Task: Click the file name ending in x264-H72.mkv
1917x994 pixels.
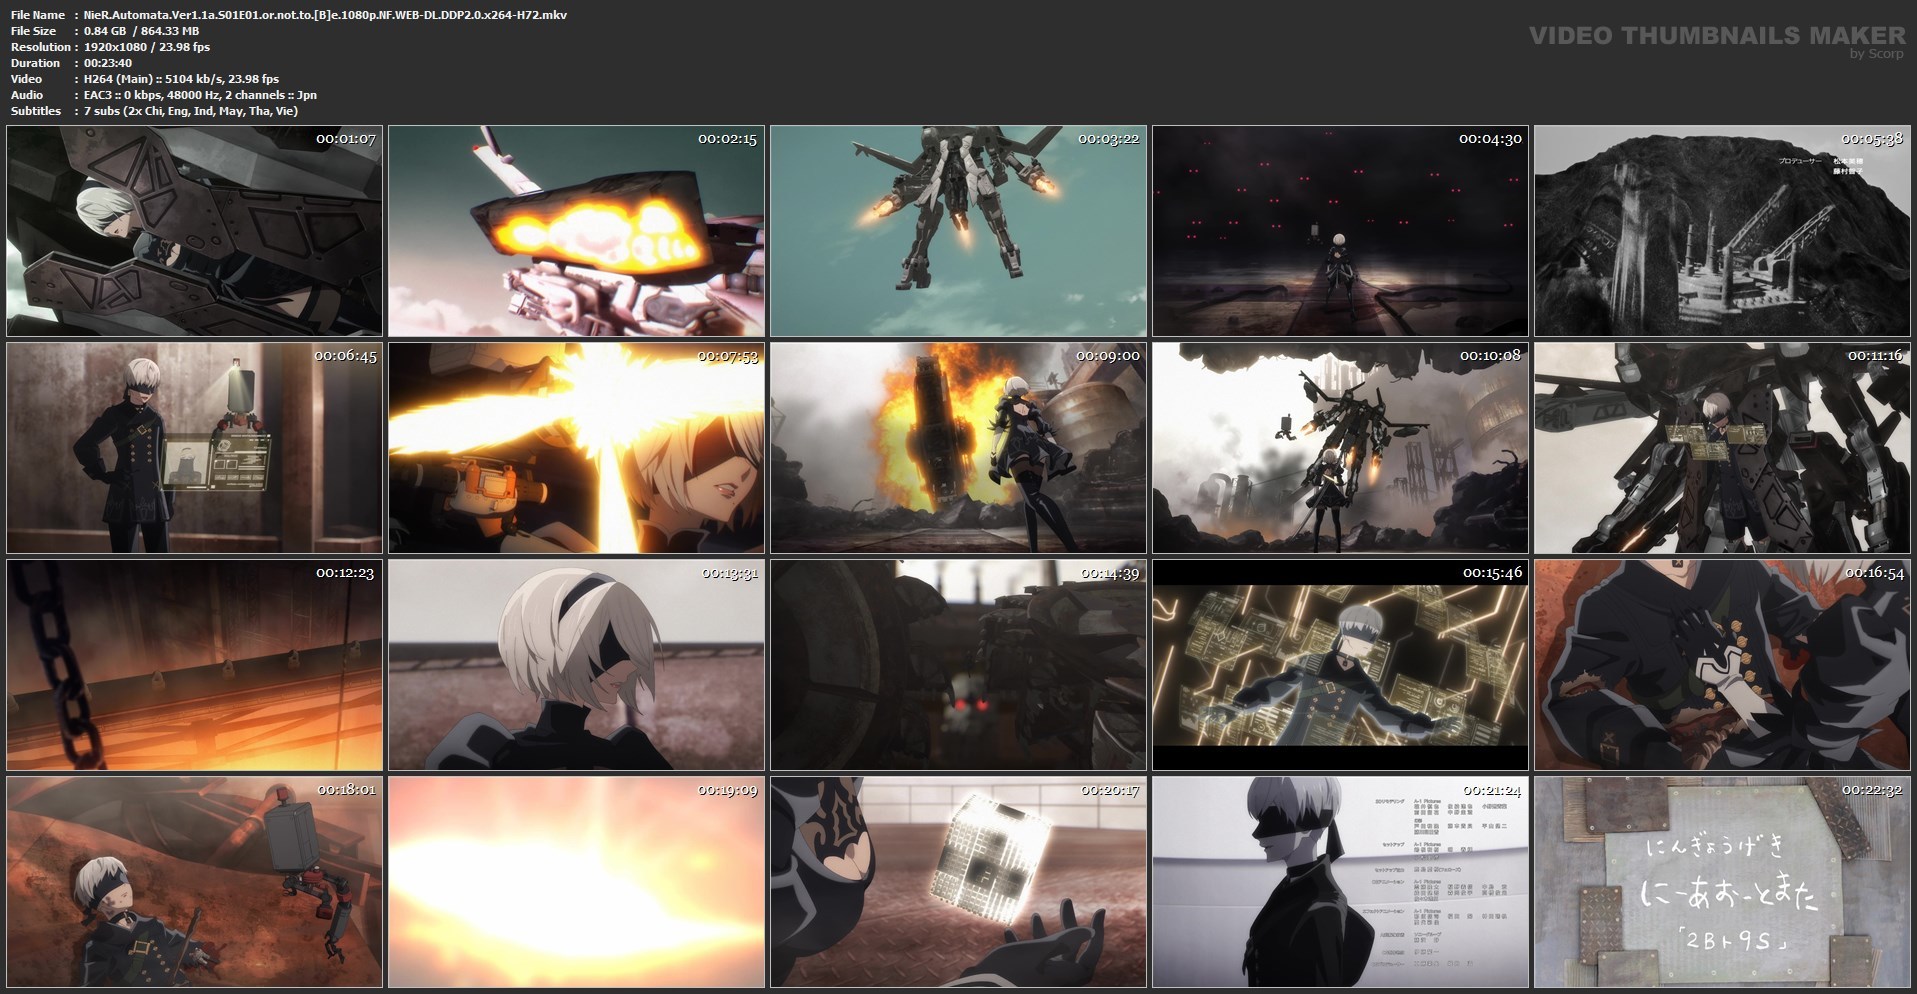Action: [325, 15]
